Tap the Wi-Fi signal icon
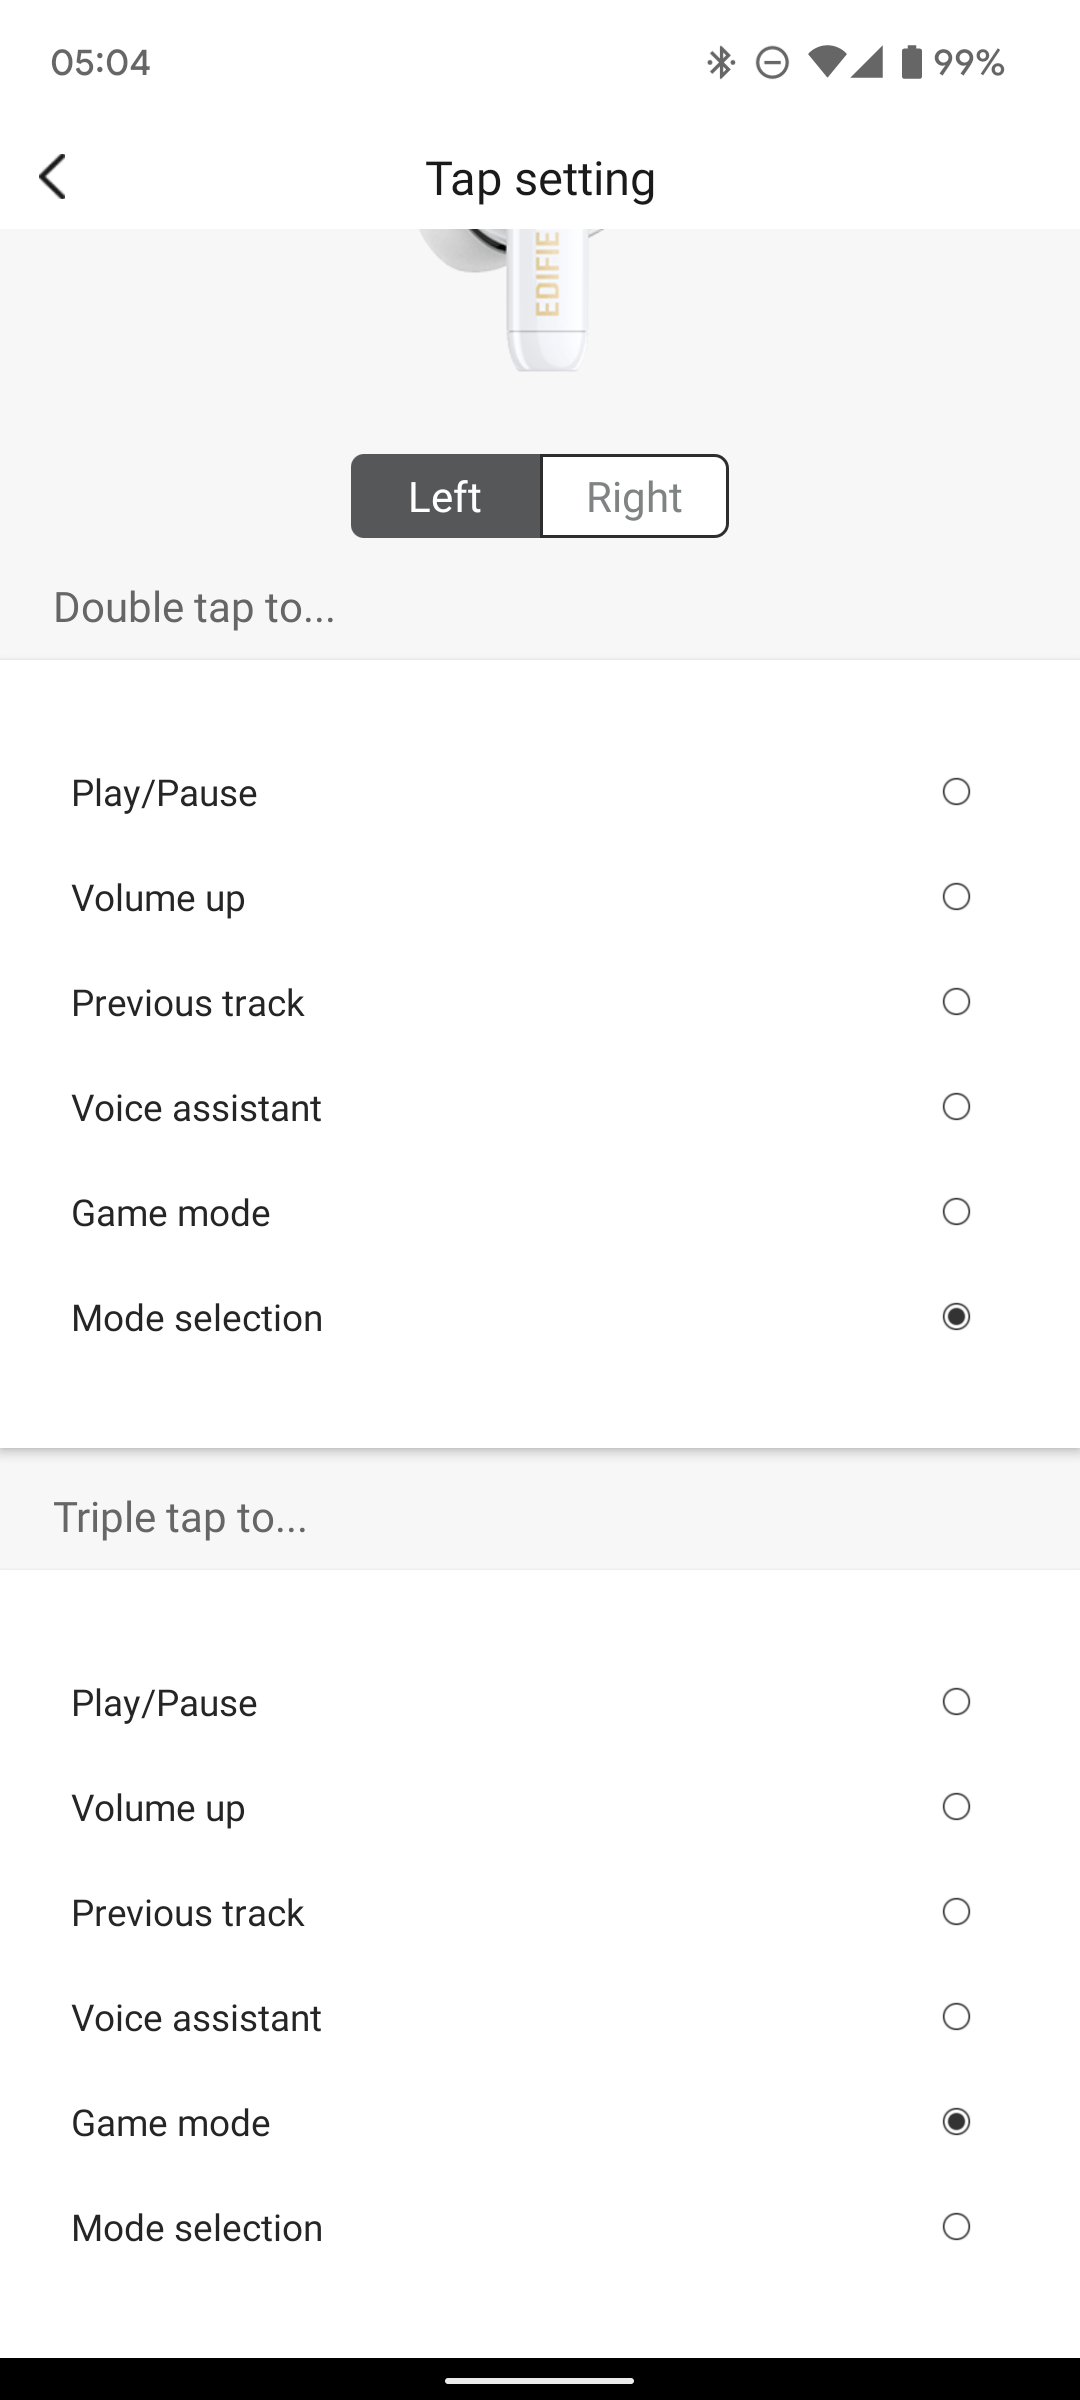 pyautogui.click(x=827, y=62)
